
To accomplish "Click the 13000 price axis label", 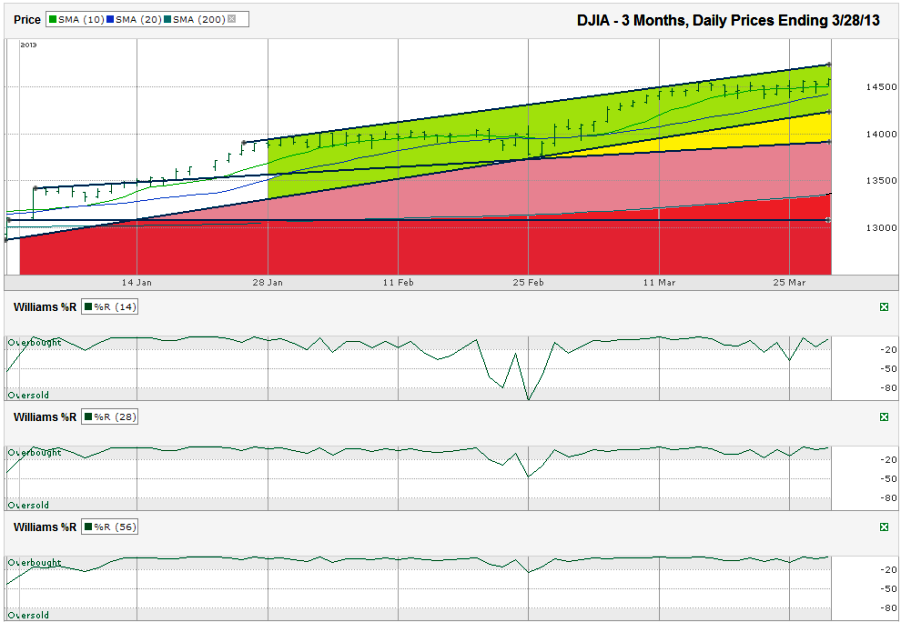I will (x=881, y=228).
